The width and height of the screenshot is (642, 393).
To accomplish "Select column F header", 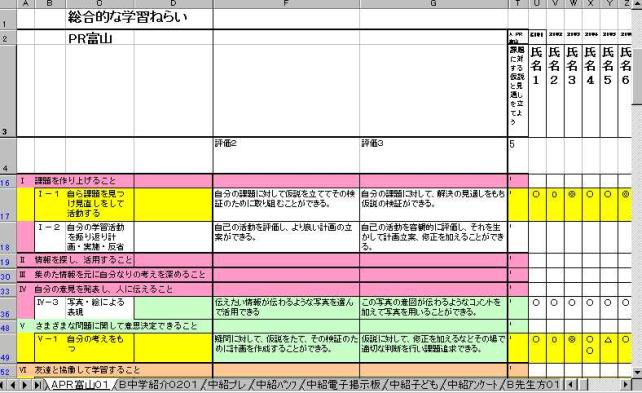I will (286, 4).
